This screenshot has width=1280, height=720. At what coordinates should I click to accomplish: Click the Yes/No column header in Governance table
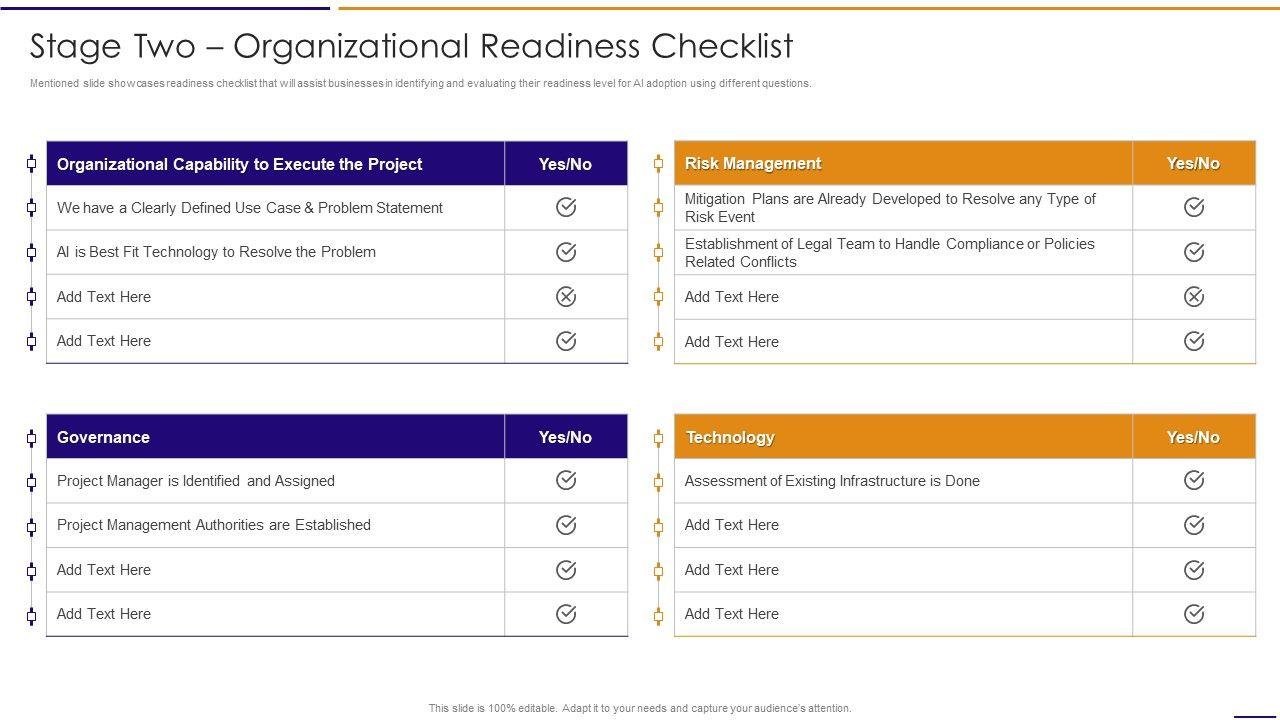click(566, 438)
